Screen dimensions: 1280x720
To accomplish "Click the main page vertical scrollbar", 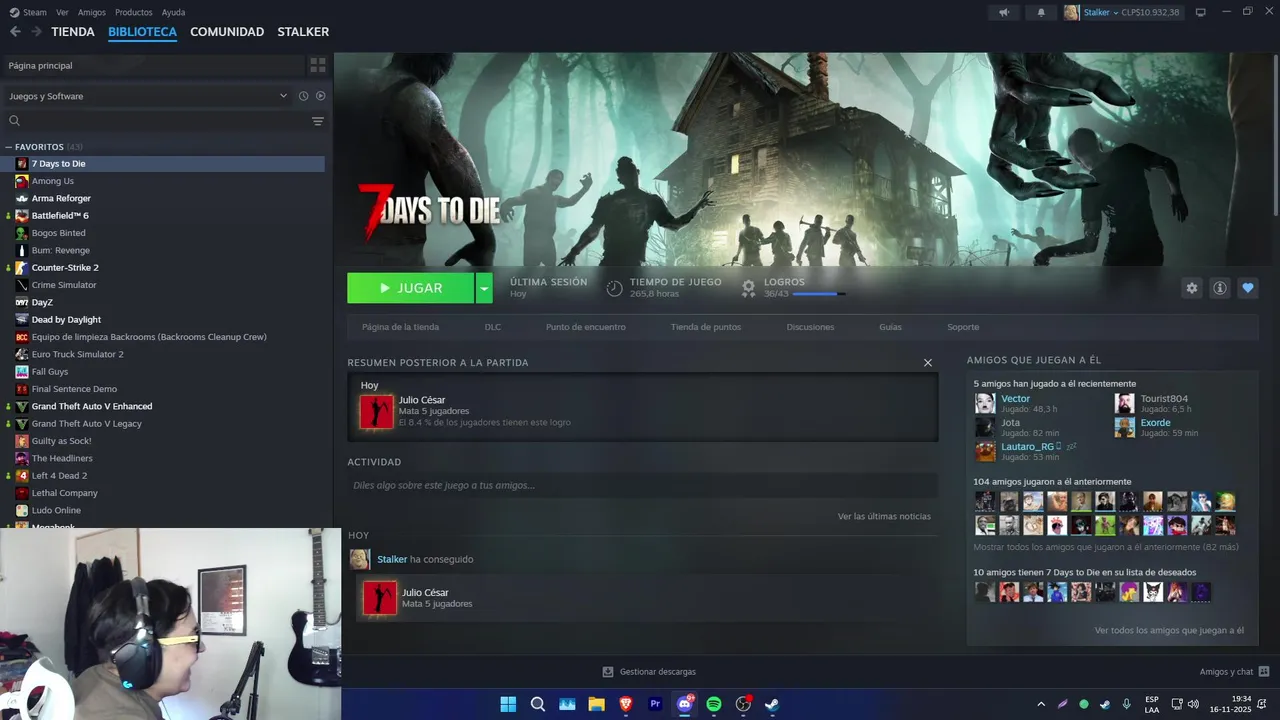I will (1276, 135).
